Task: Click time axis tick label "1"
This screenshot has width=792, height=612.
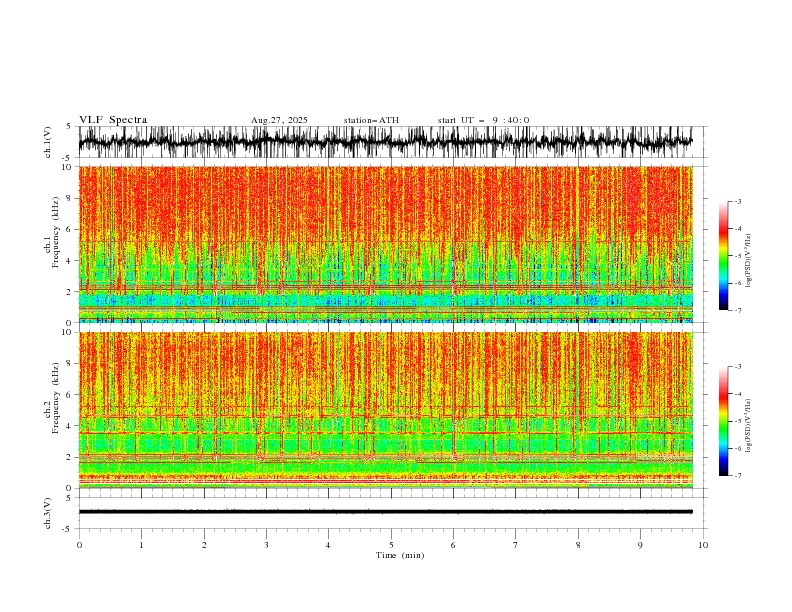Action: (141, 545)
